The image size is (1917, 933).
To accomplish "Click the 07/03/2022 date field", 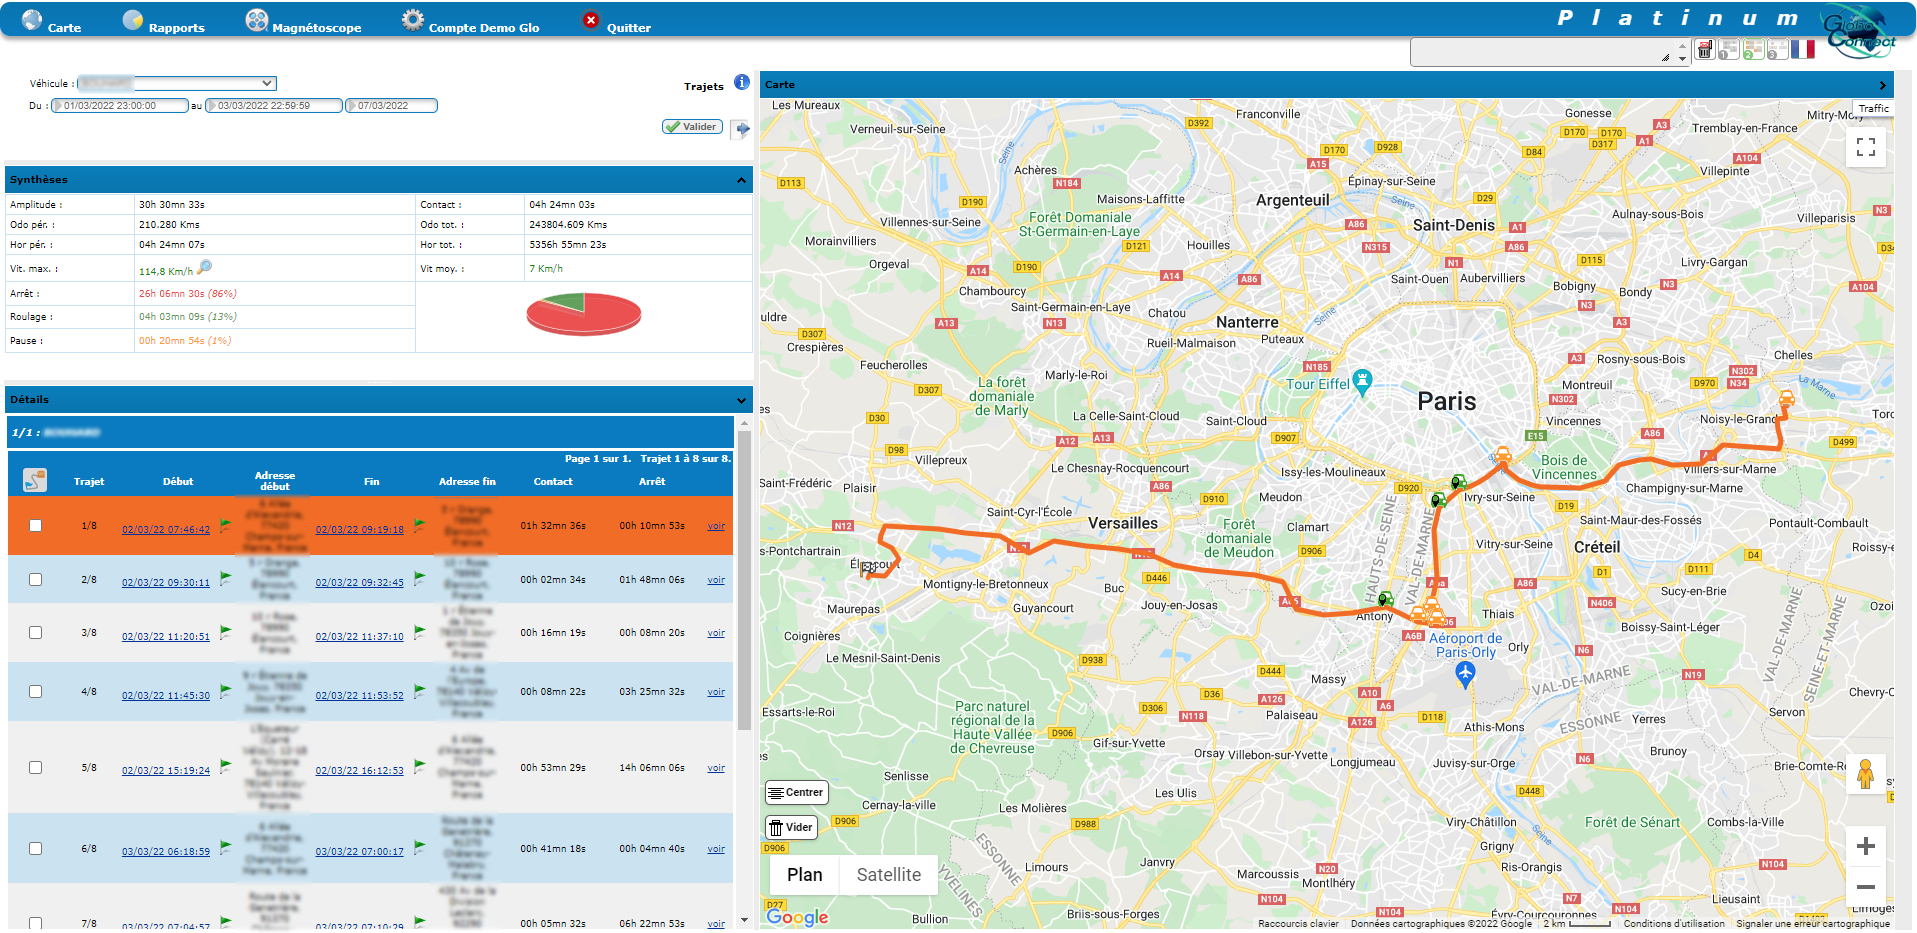I will point(391,105).
